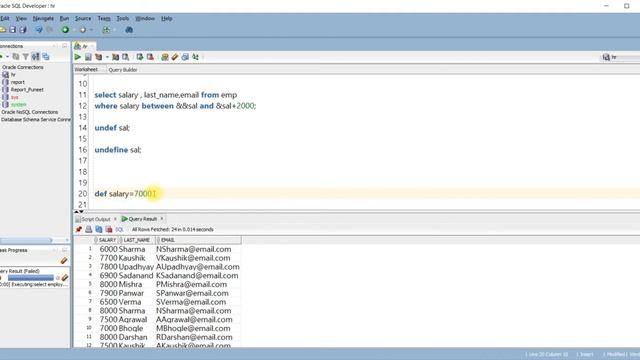Open the New Connection dropdown arrow

point(7,57)
